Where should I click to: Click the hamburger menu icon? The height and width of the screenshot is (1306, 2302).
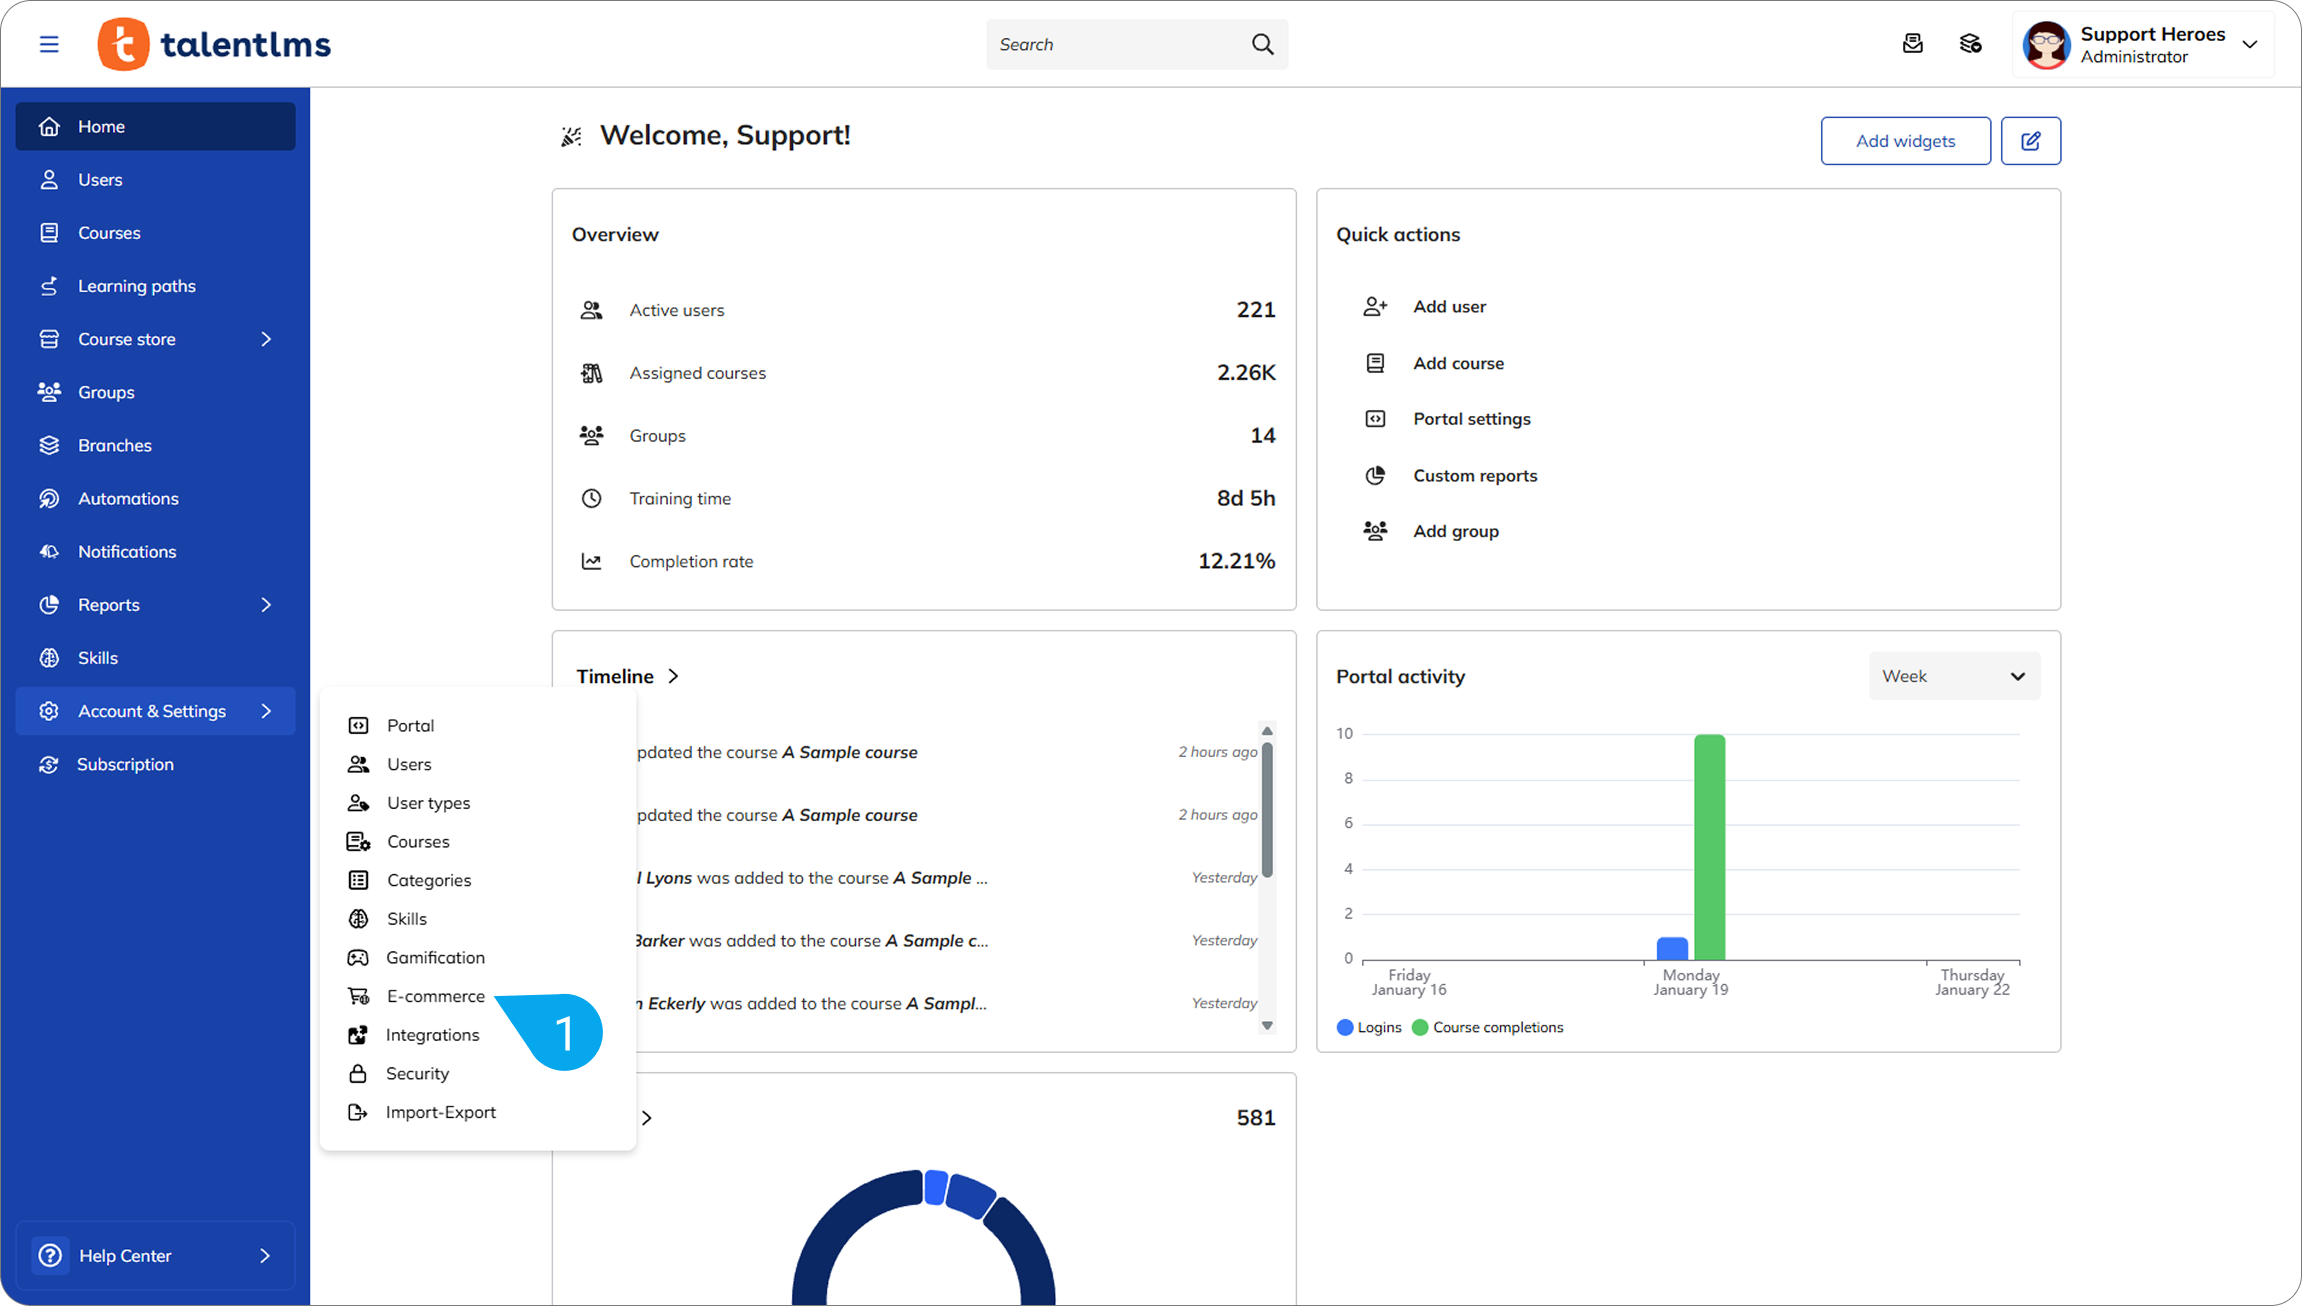(x=49, y=44)
